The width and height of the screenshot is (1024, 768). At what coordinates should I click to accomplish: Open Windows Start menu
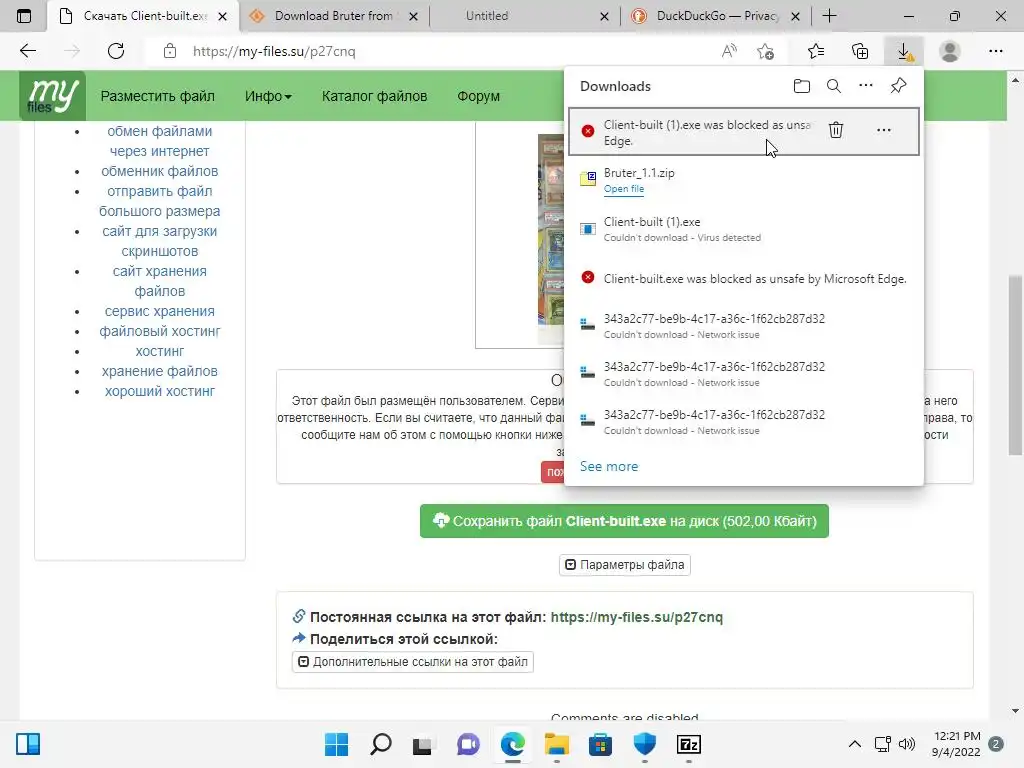pyautogui.click(x=336, y=744)
